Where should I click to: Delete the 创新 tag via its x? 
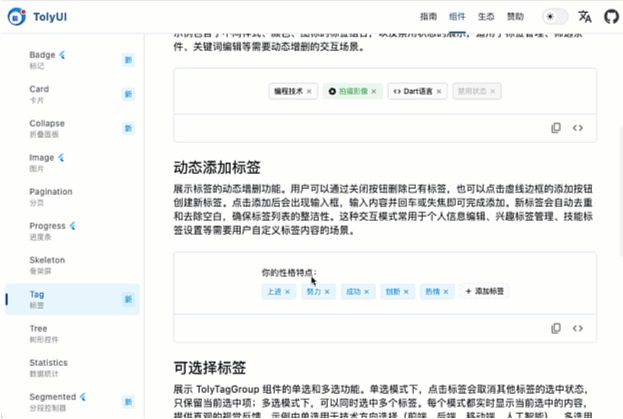coord(406,292)
